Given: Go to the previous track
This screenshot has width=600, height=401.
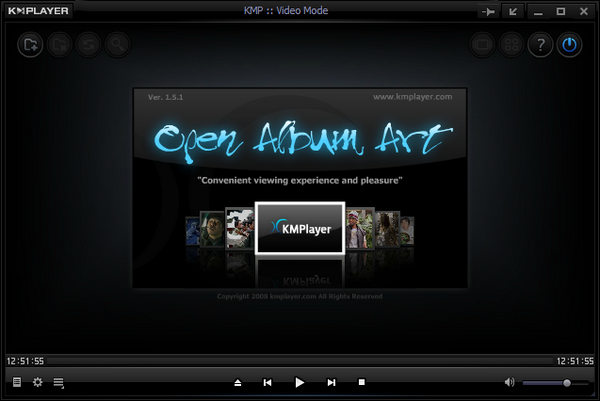Looking at the screenshot, I should (268, 382).
